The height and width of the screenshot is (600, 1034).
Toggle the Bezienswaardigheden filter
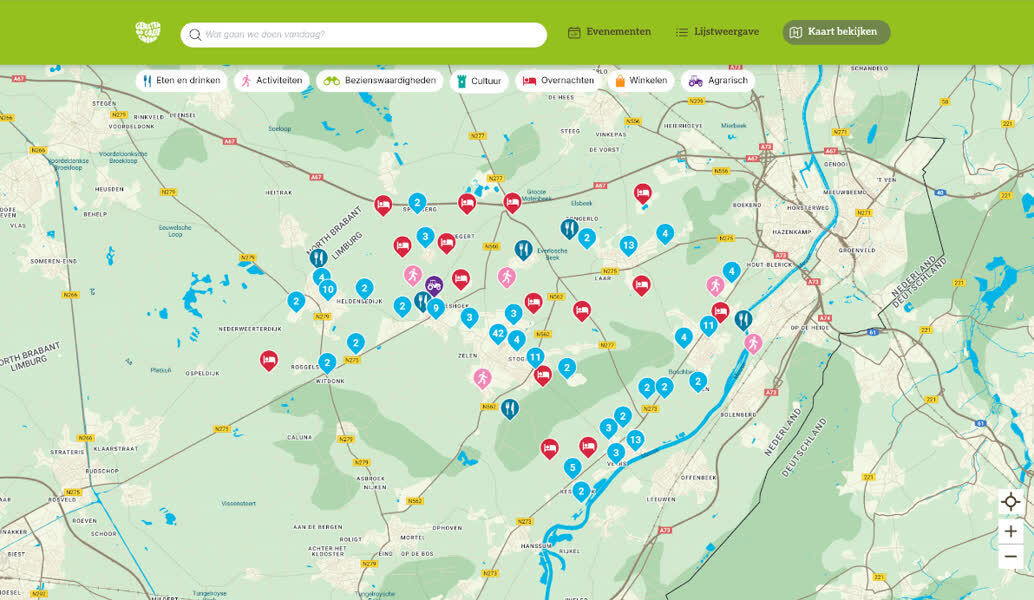point(380,81)
